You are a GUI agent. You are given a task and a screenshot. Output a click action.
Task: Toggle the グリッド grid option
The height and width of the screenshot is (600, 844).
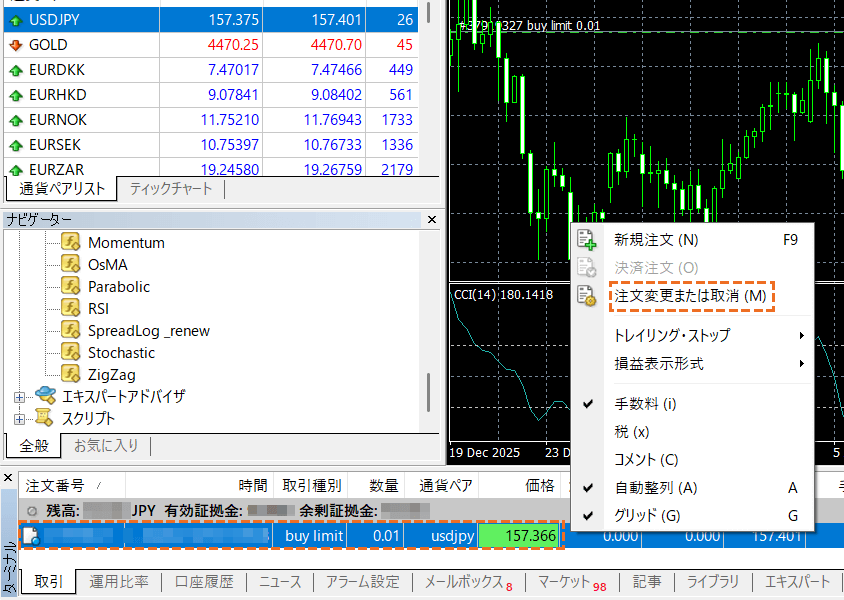591,516
